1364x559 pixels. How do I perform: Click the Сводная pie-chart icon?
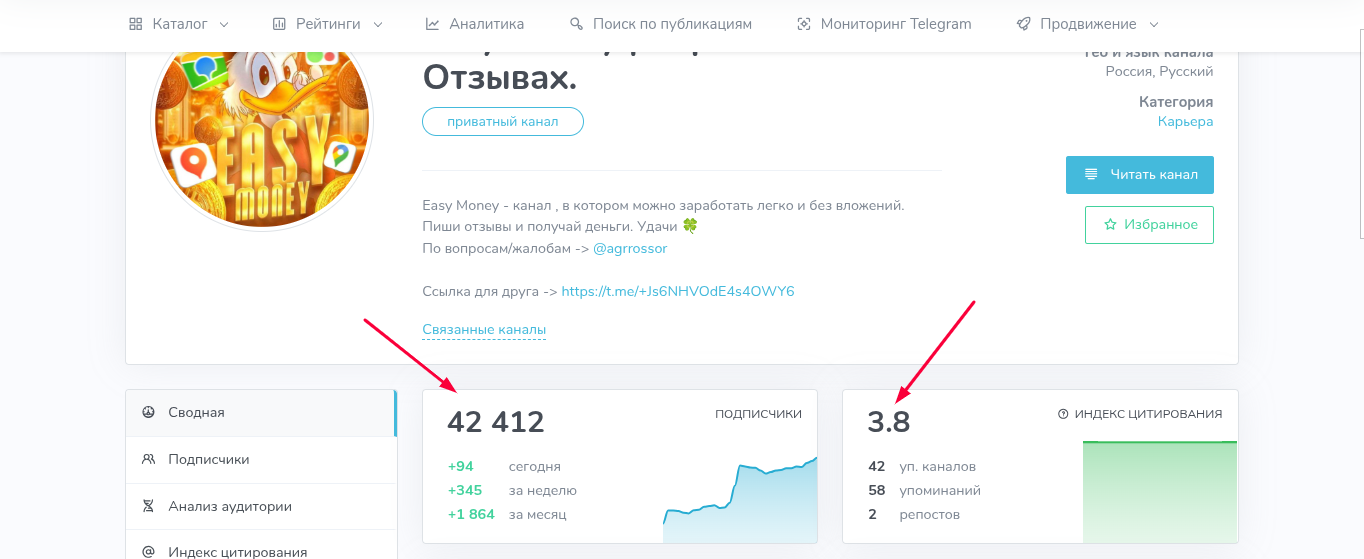click(148, 412)
